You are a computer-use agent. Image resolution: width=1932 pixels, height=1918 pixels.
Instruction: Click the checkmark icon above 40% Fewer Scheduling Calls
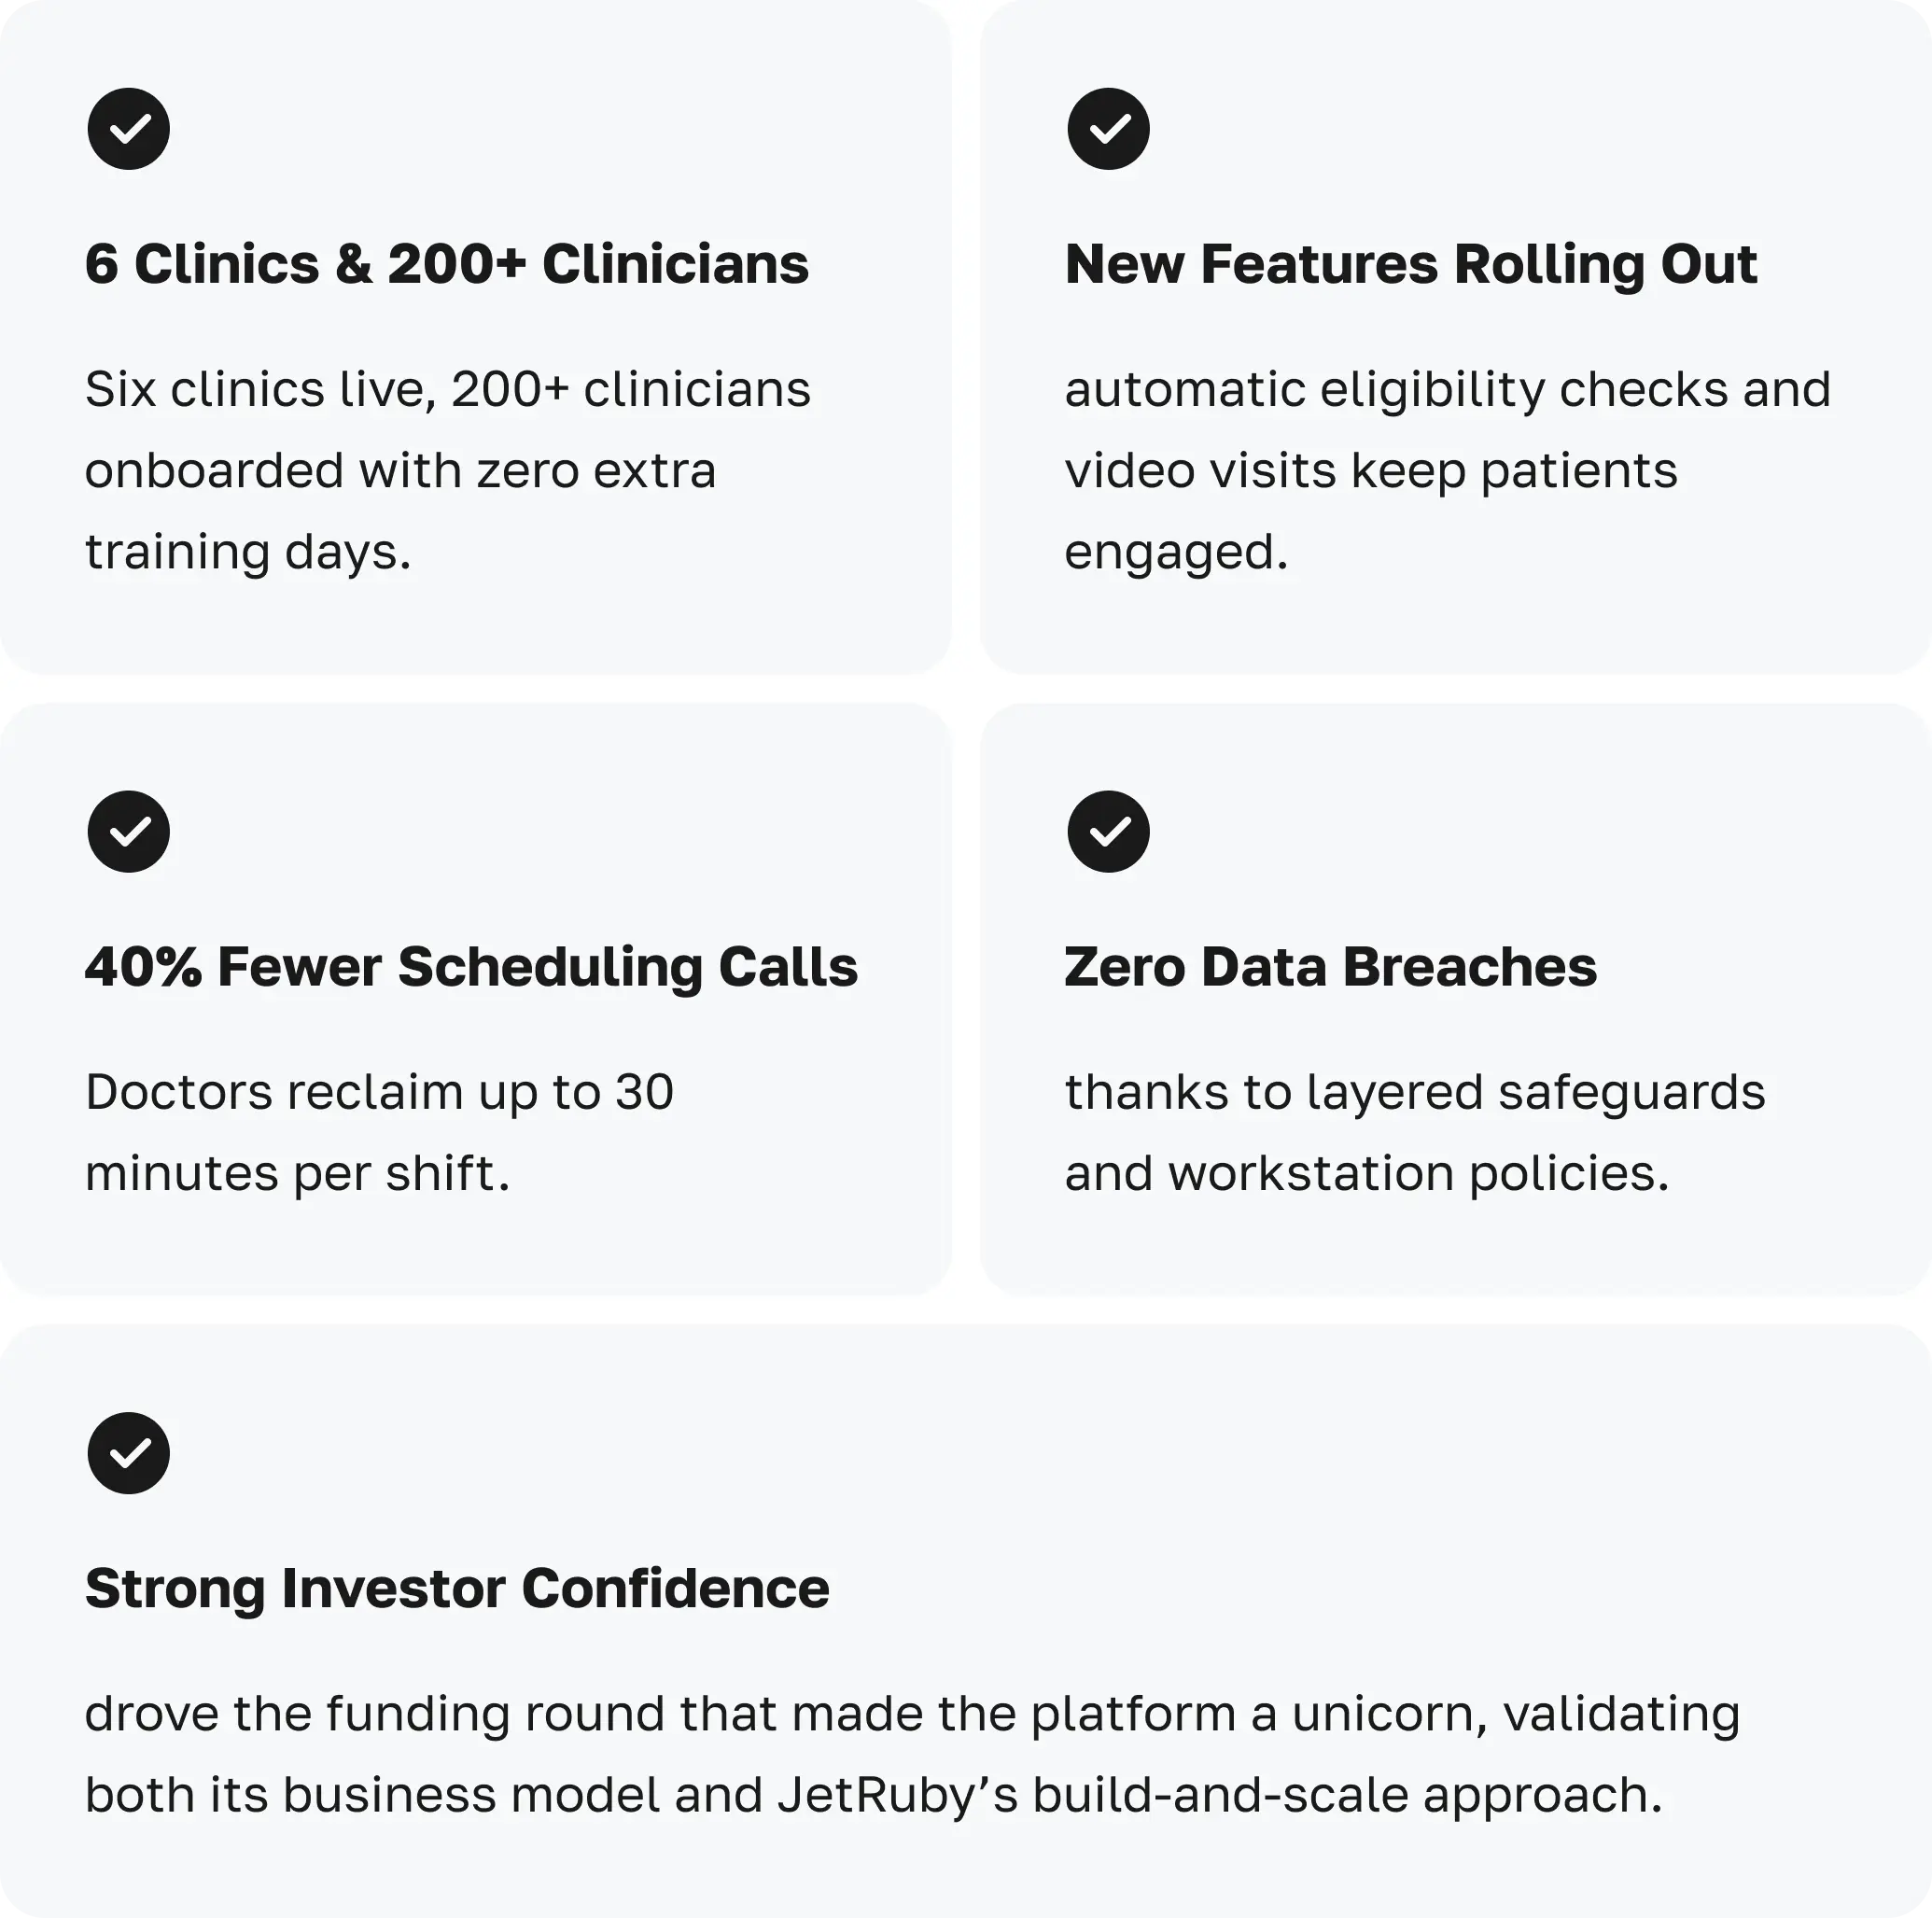pos(128,832)
